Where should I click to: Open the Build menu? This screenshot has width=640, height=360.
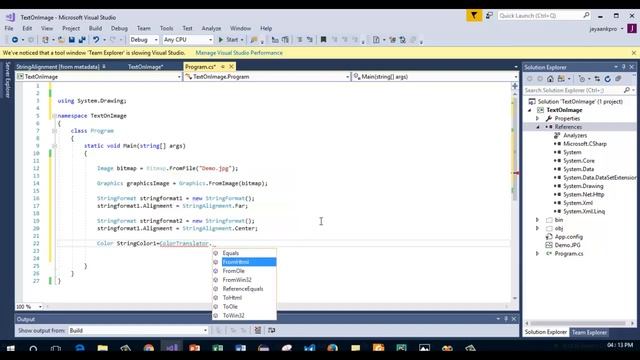(95, 28)
